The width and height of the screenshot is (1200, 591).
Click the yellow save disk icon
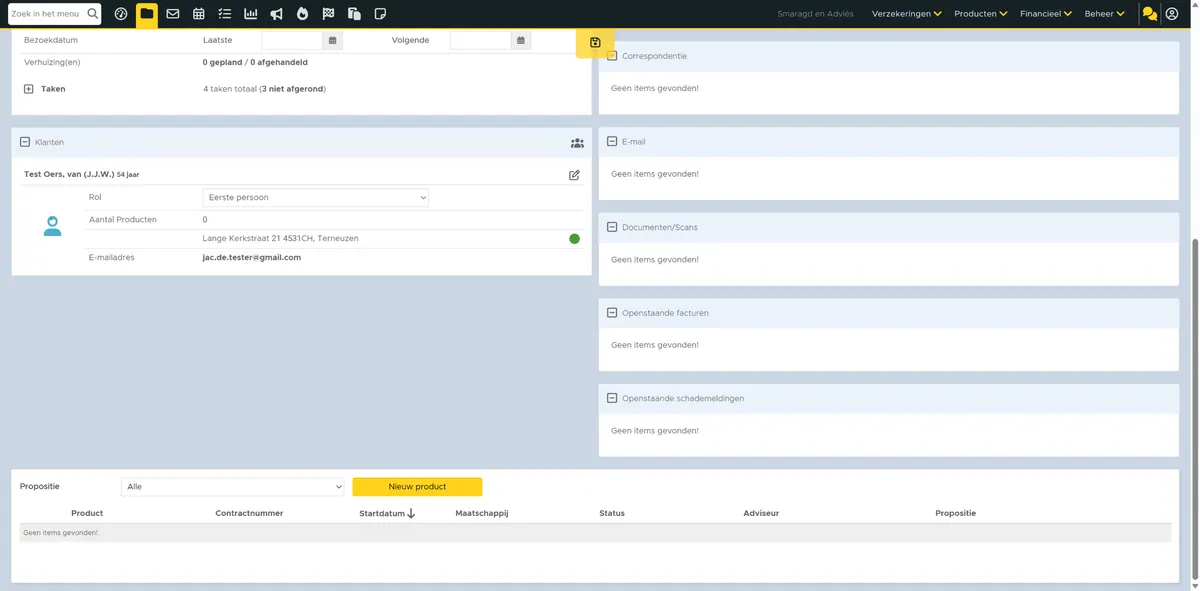coord(595,42)
